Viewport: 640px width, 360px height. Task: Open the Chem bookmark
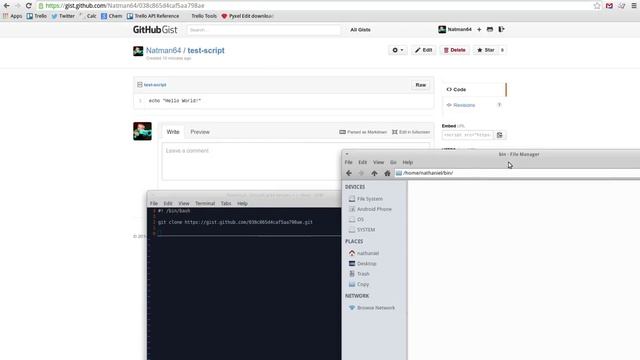click(111, 16)
